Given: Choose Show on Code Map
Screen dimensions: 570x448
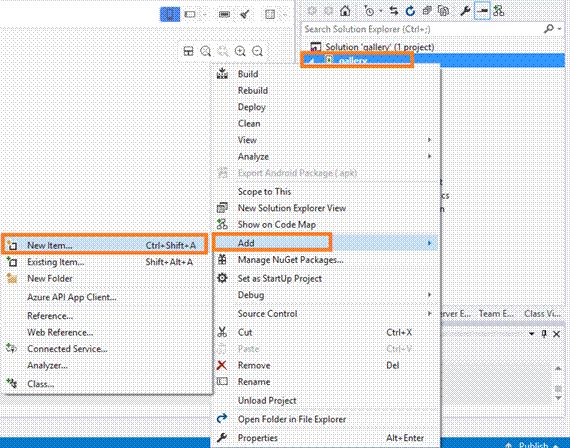Looking at the screenshot, I should [x=325, y=224].
